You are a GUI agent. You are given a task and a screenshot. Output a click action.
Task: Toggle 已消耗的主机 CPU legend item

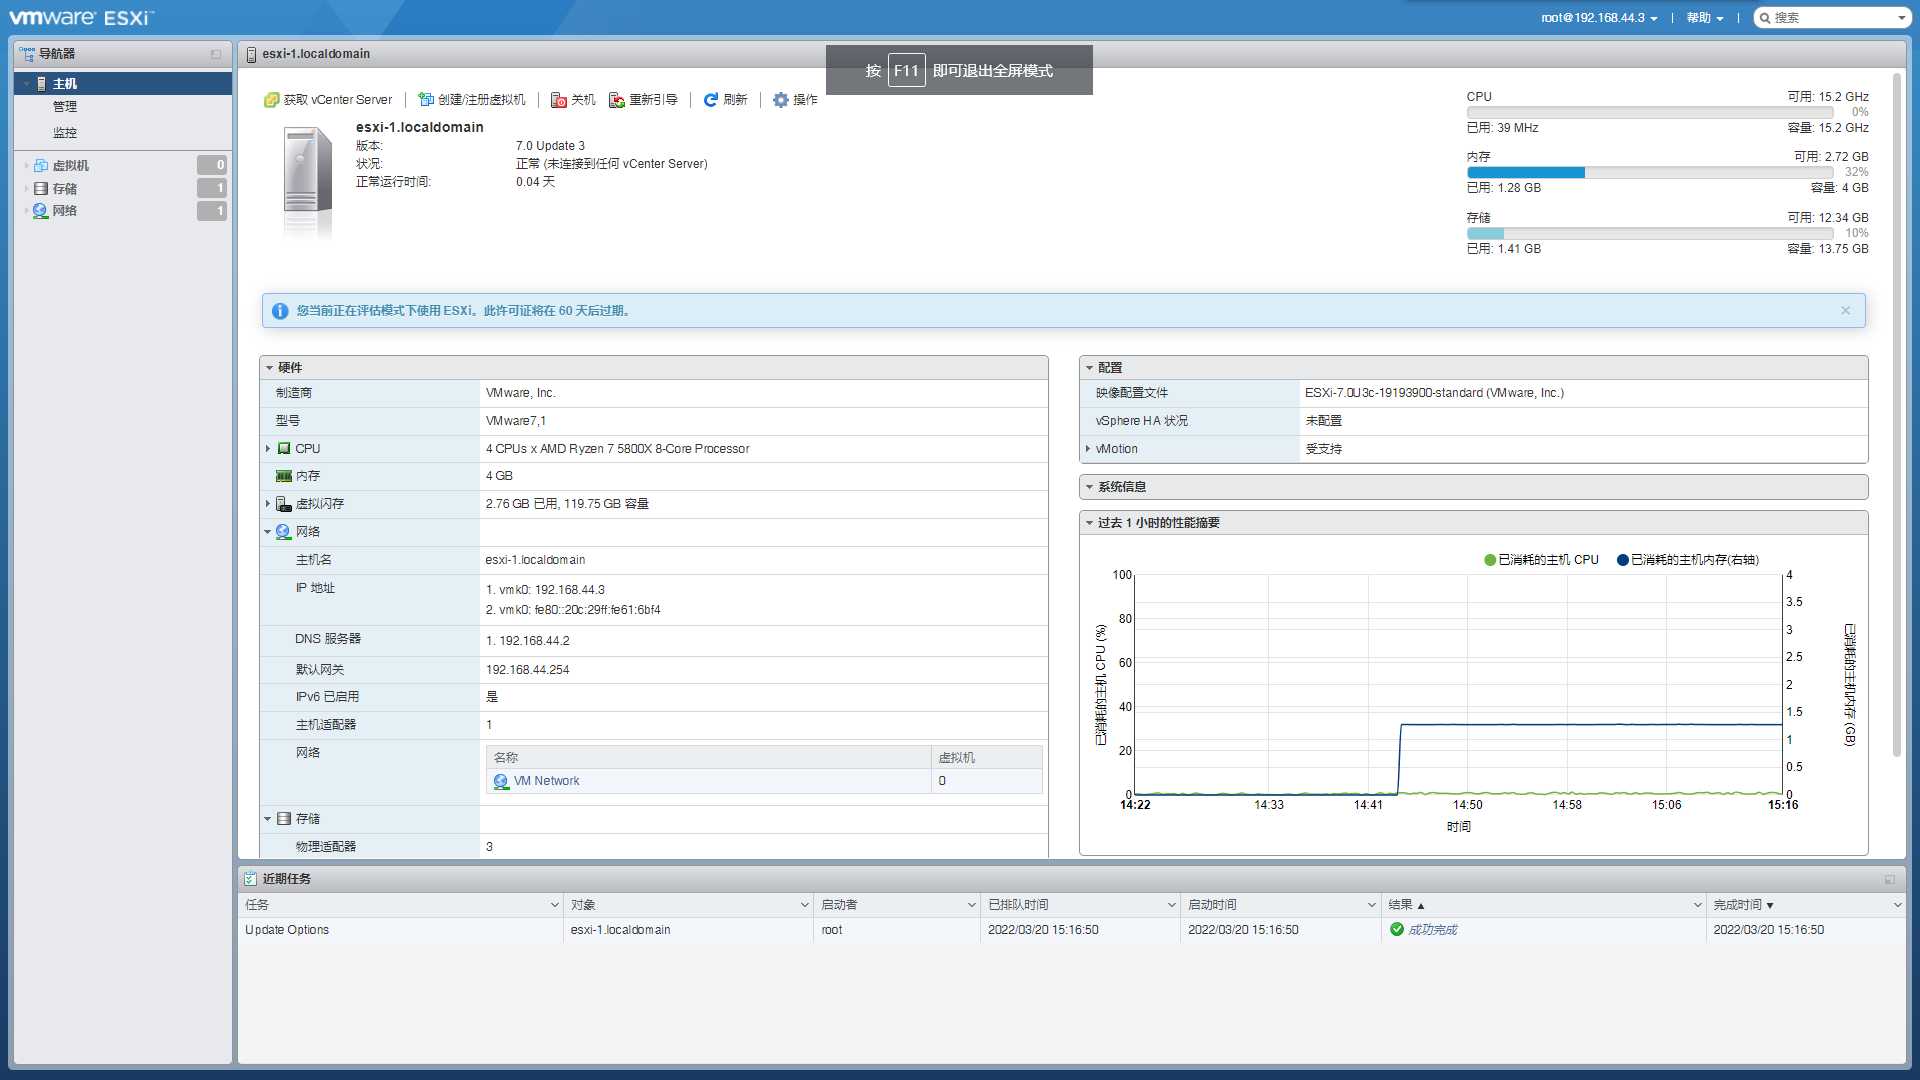pos(1541,560)
